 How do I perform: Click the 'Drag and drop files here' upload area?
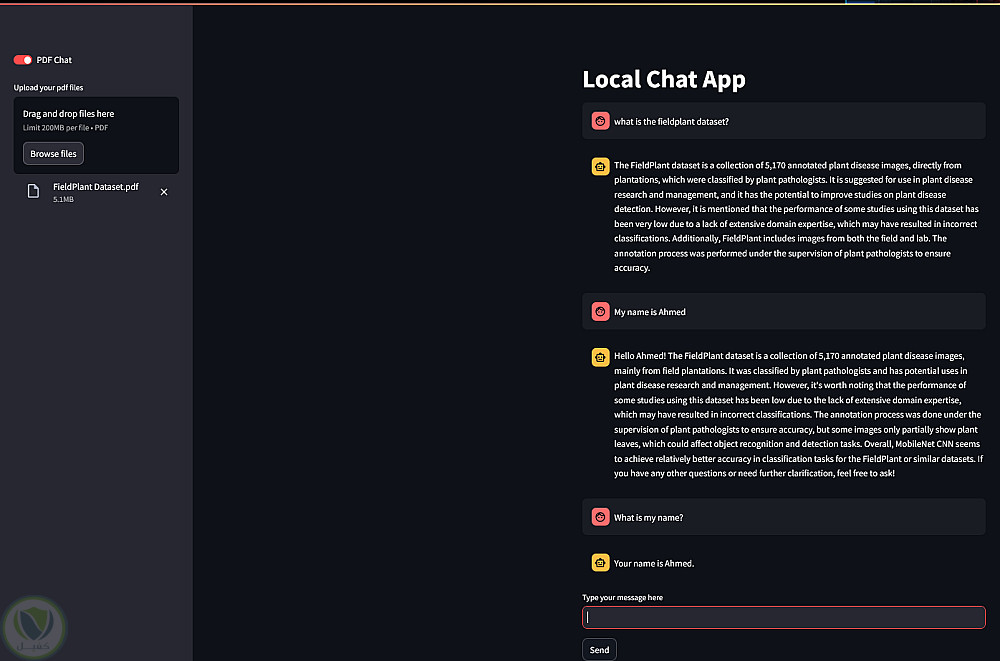[x=96, y=119]
